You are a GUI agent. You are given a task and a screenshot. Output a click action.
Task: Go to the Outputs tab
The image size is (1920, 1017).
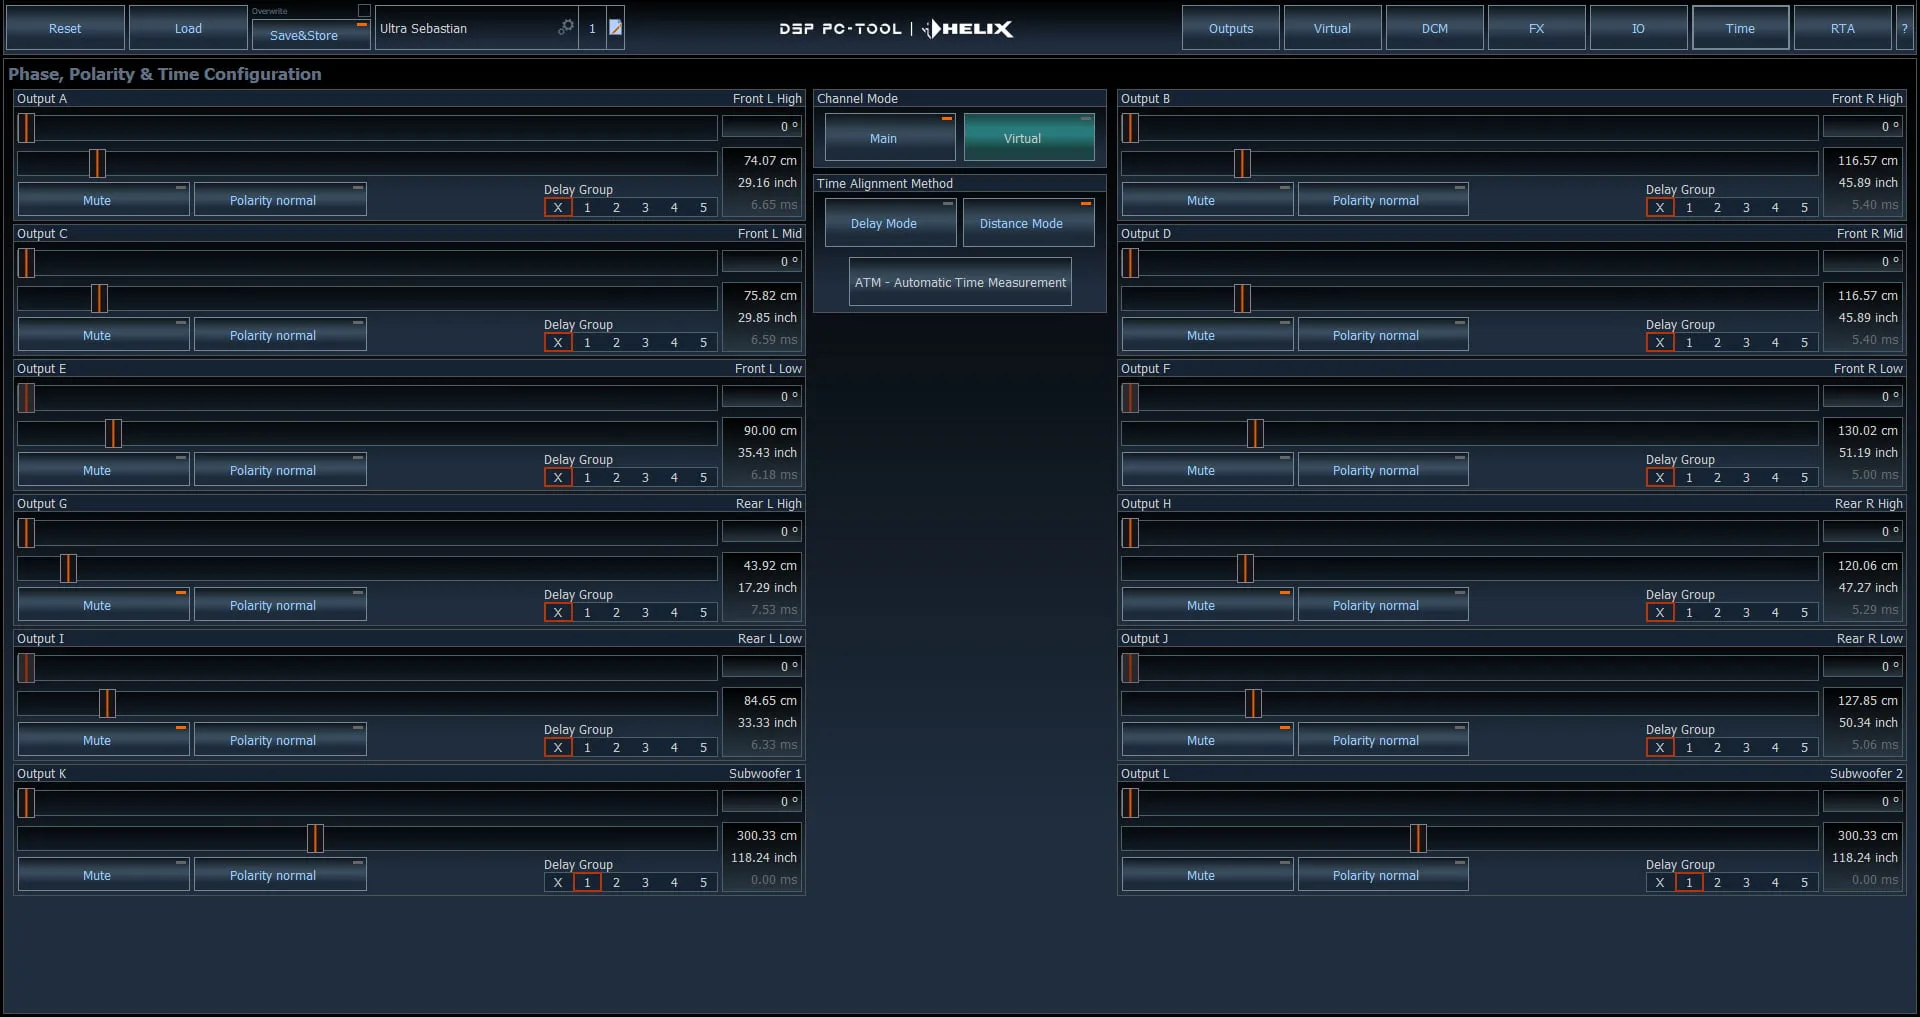click(x=1230, y=29)
